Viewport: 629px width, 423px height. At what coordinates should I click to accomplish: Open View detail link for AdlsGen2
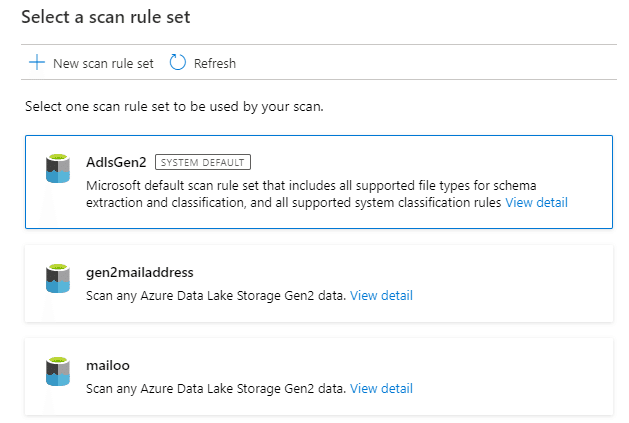pyautogui.click(x=536, y=202)
